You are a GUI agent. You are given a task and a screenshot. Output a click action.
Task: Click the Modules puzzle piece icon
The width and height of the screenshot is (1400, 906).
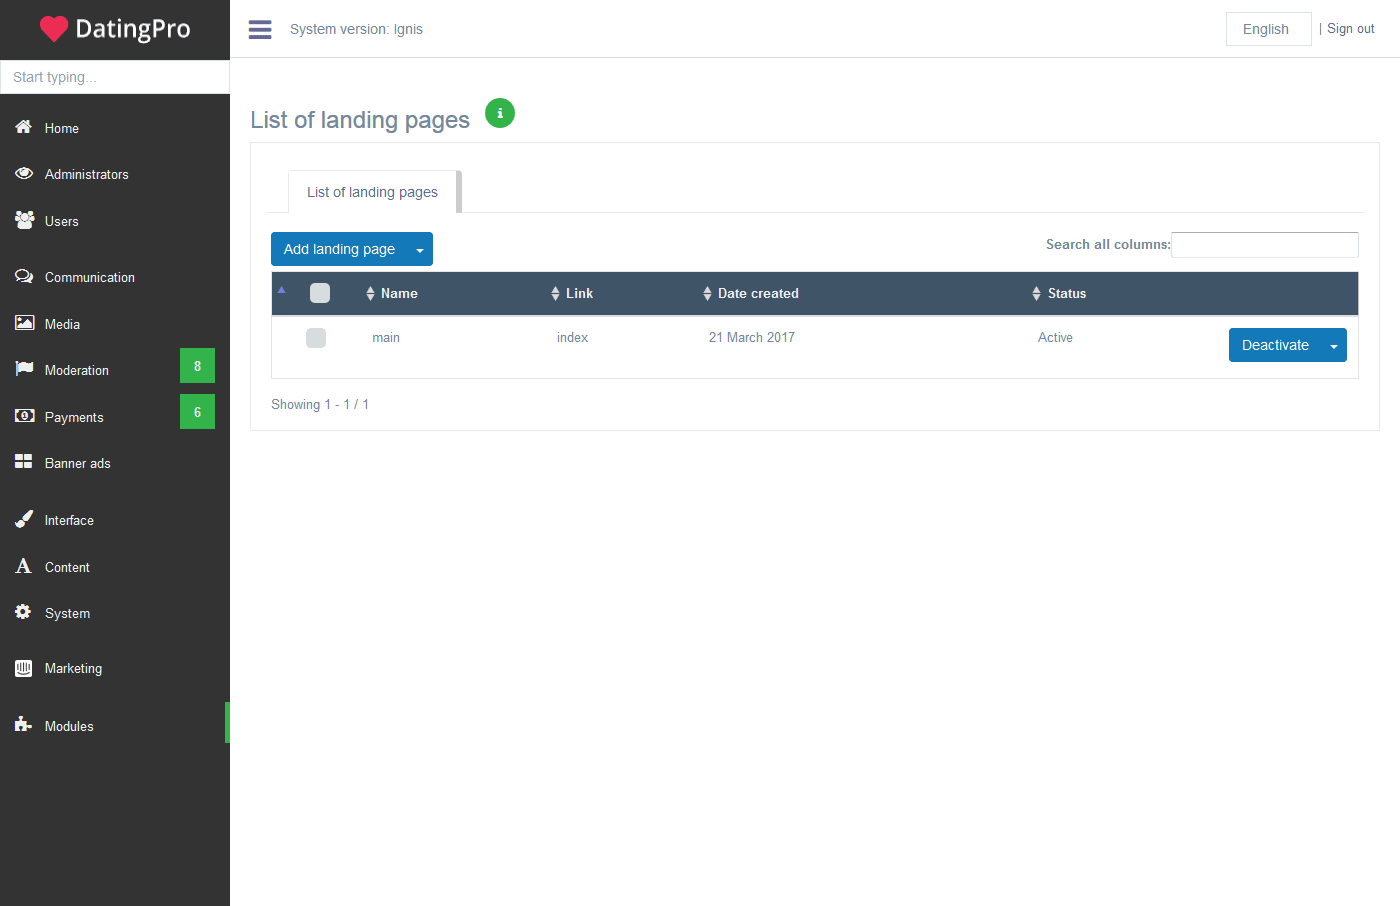pyautogui.click(x=23, y=725)
